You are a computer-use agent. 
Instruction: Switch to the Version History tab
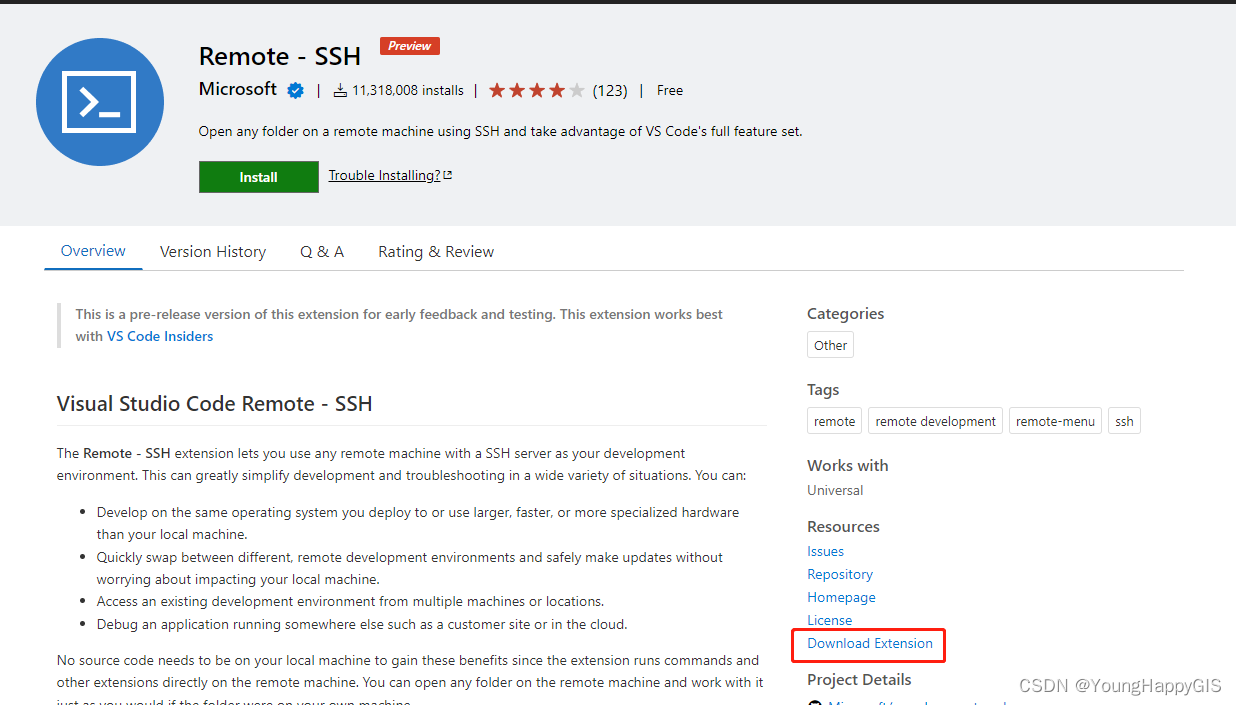point(213,252)
